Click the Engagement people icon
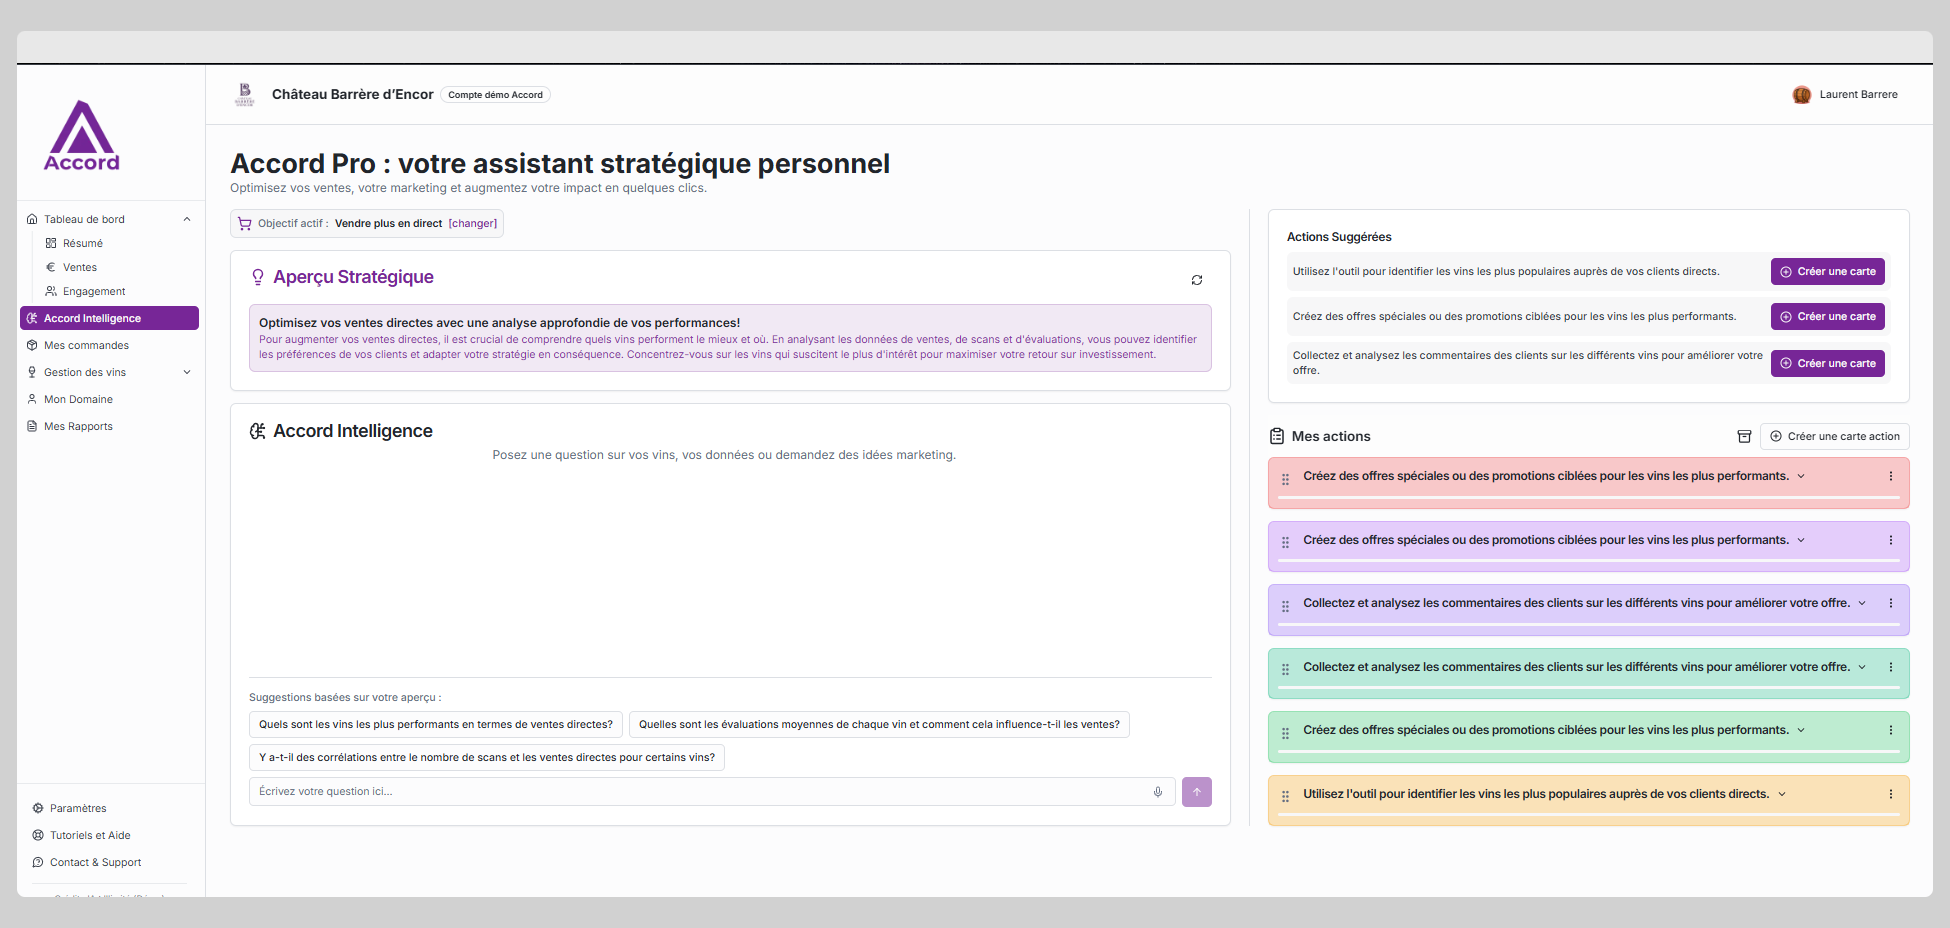The image size is (1950, 928). coord(52,291)
